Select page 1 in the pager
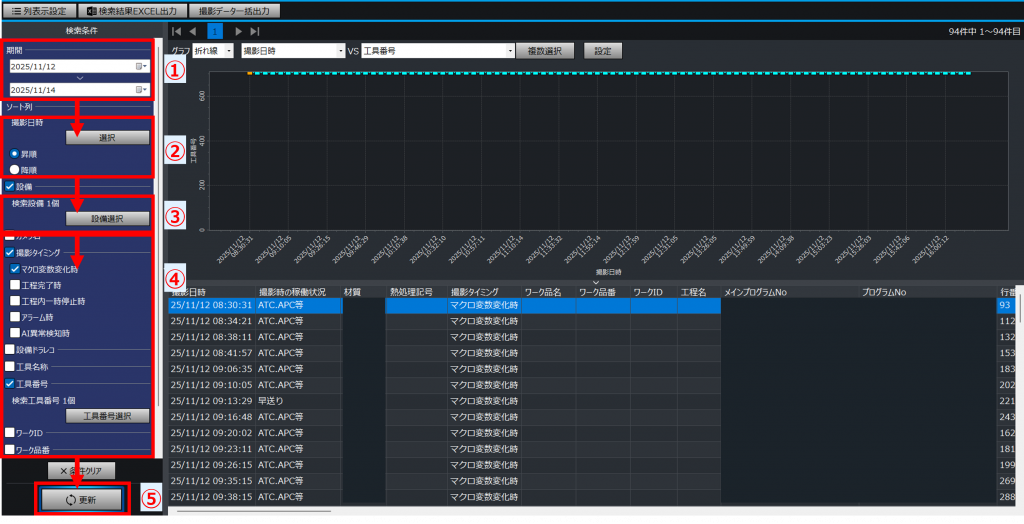Viewport: 1024px width, 524px height. tap(215, 32)
